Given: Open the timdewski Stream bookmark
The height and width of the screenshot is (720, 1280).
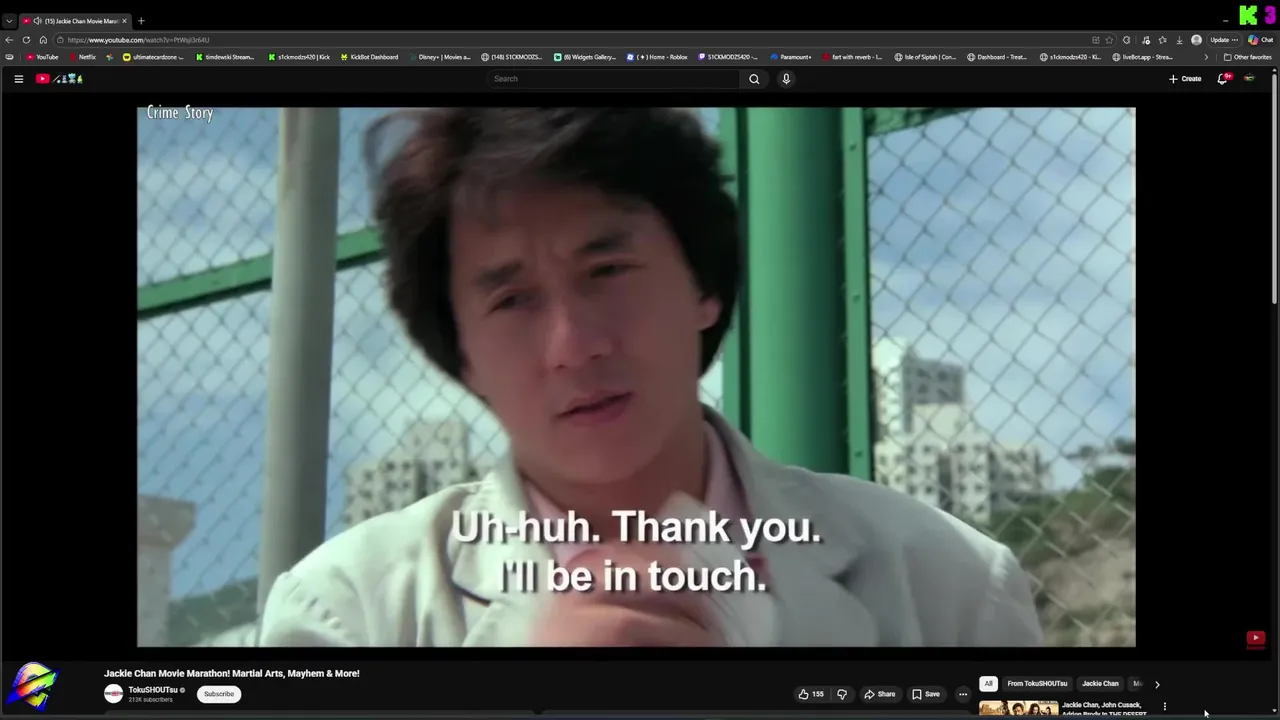Looking at the screenshot, I should coord(225,57).
